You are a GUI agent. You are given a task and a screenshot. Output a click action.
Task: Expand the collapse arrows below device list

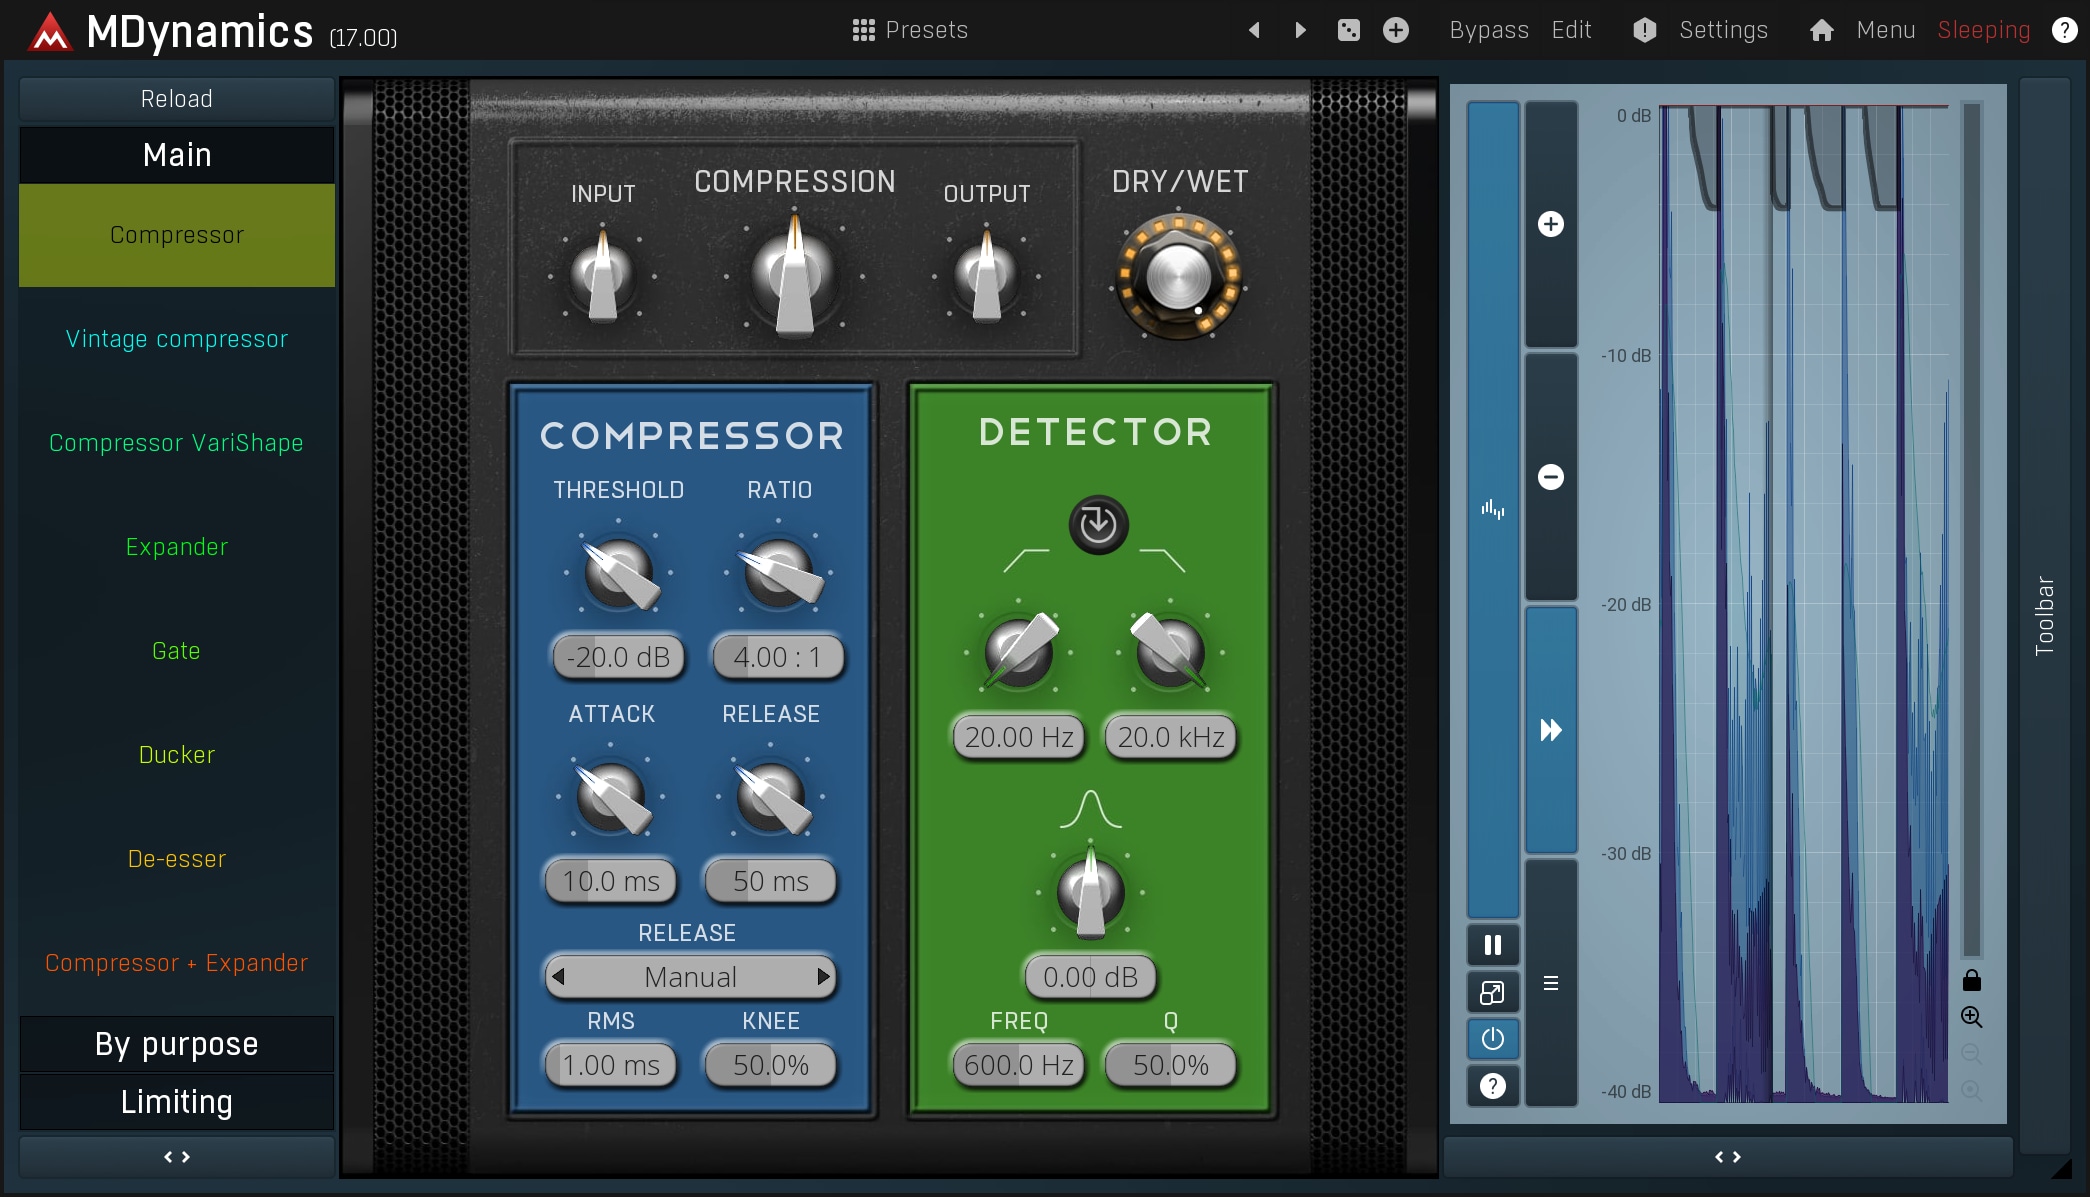(x=177, y=1157)
